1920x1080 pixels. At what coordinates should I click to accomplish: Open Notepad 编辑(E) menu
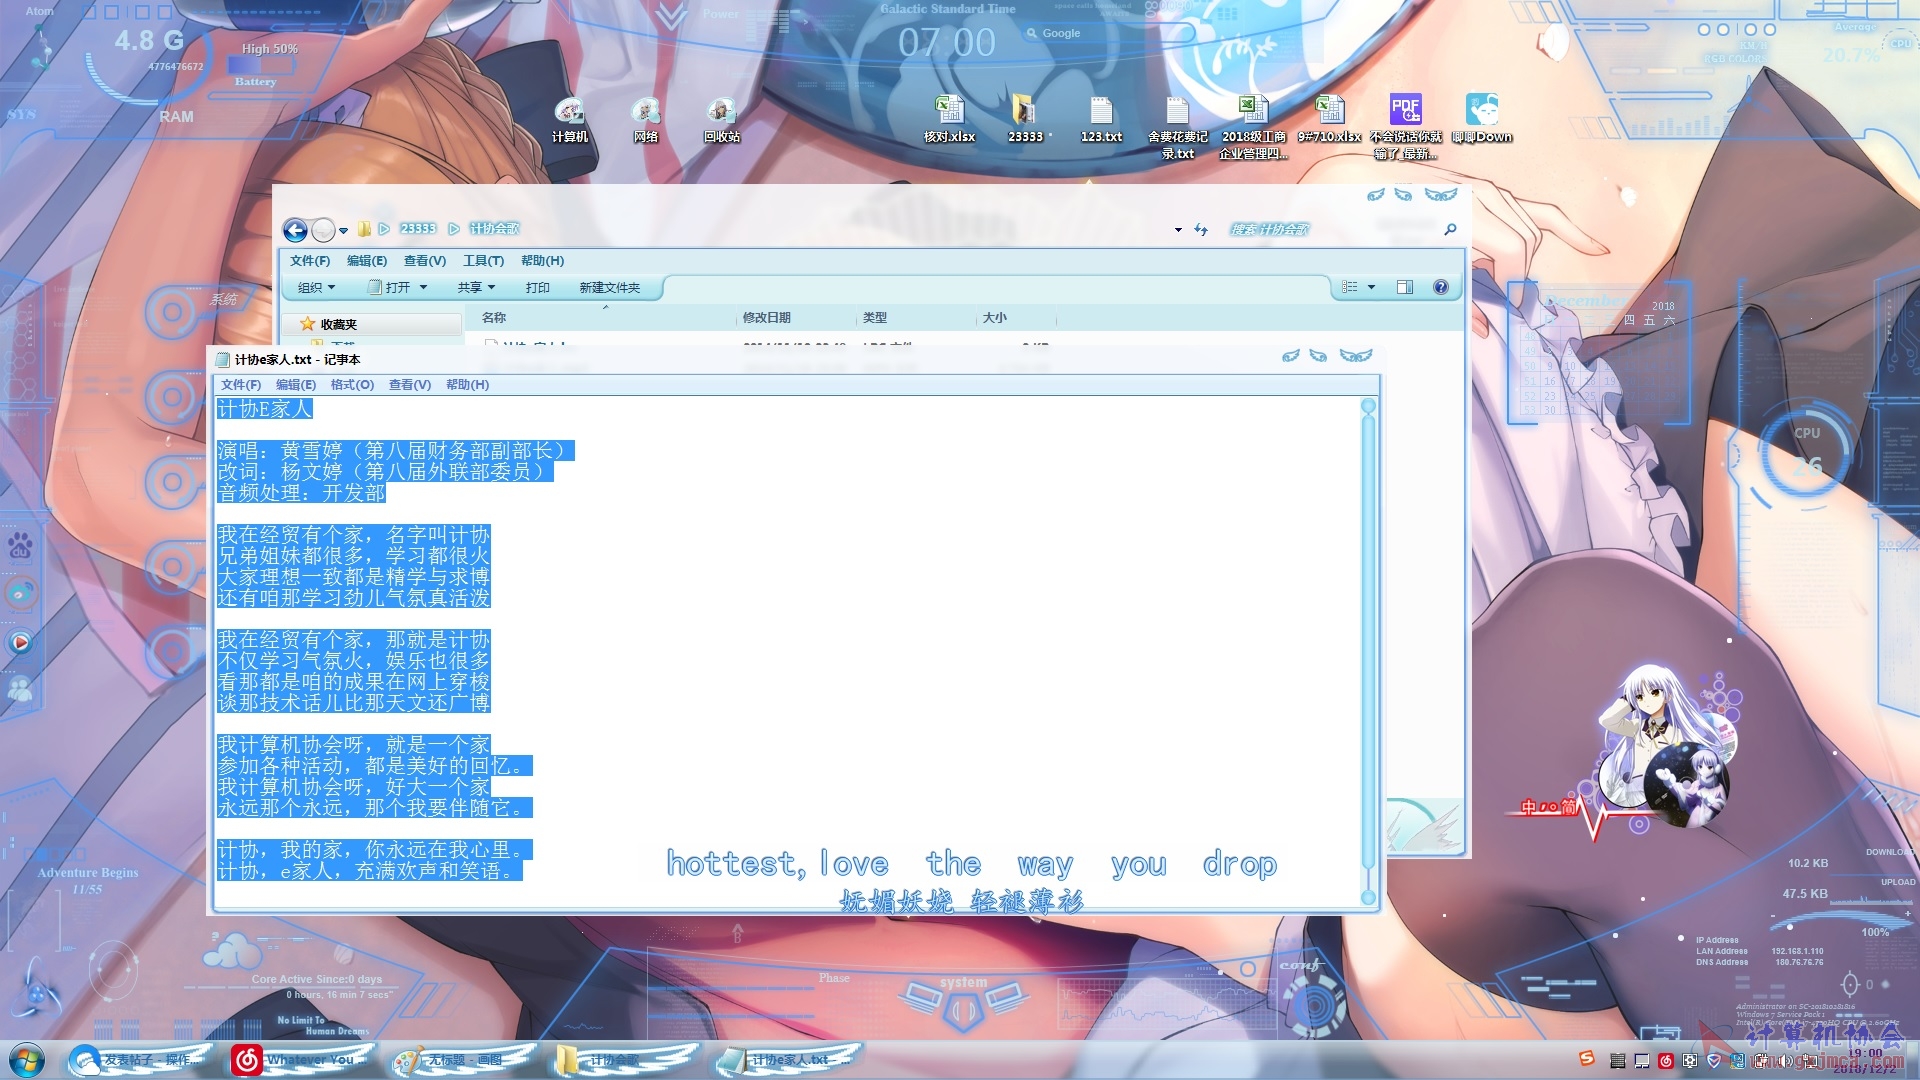coord(296,385)
